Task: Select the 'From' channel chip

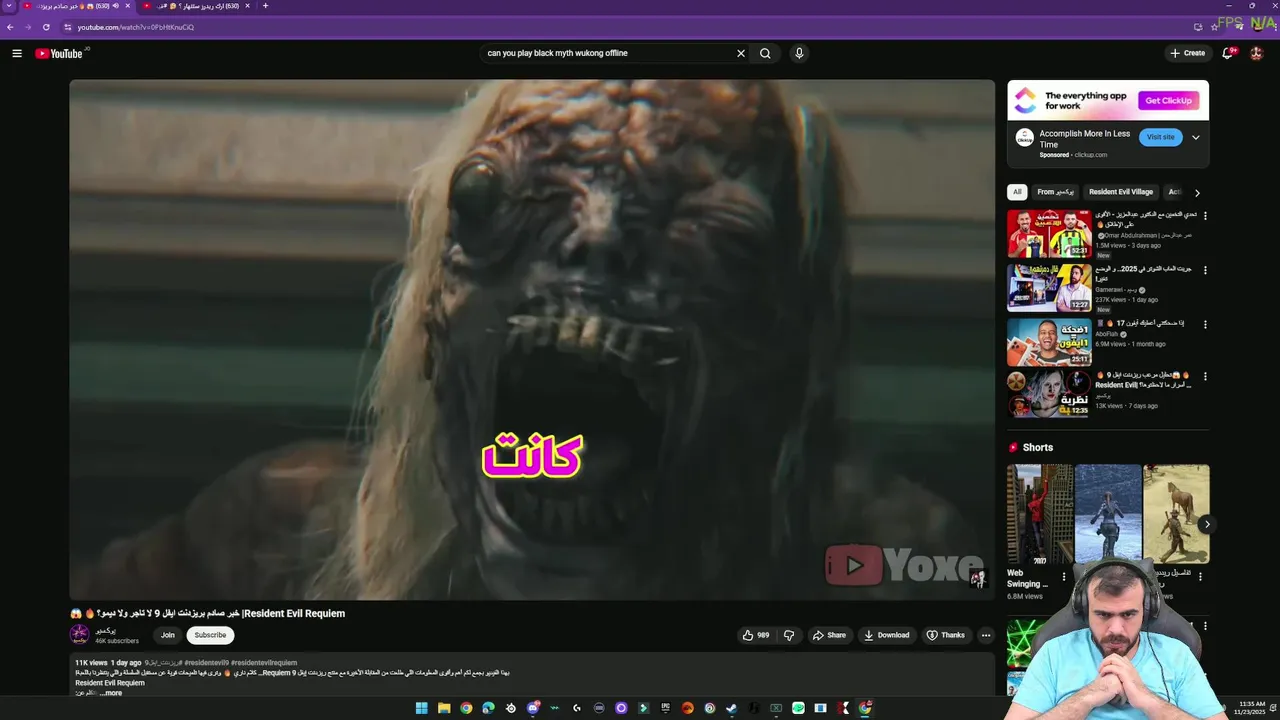Action: [x=1055, y=192]
